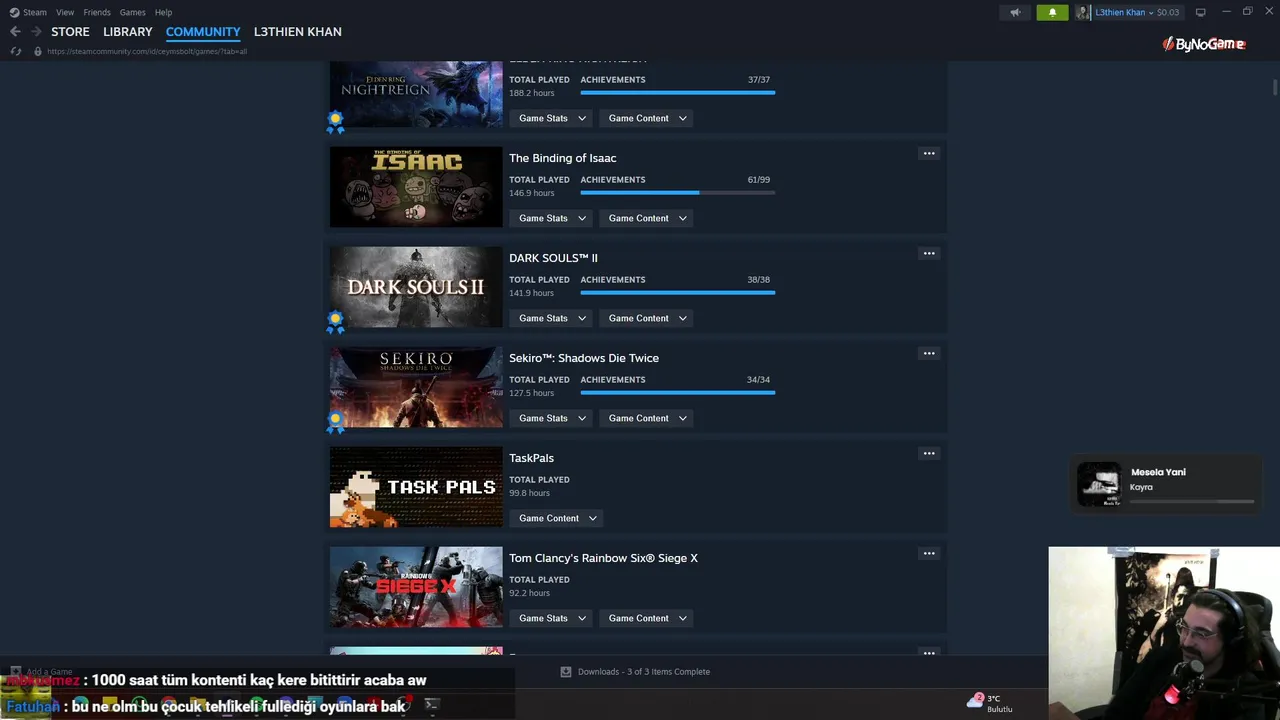Expand Game Stats for DARK SOULS II
The image size is (1280, 720).
point(552,318)
